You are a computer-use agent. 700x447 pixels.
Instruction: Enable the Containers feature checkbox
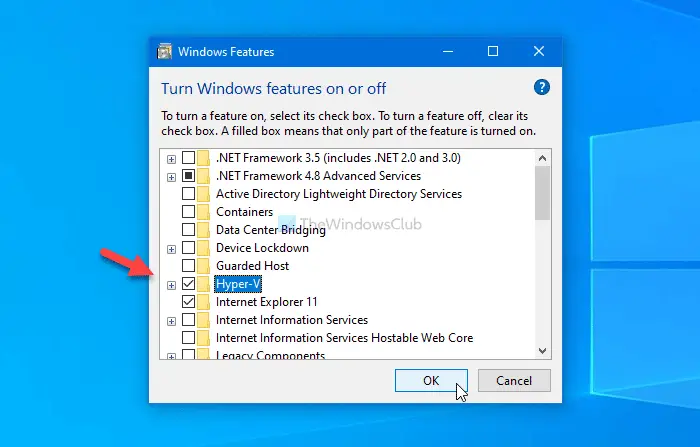coord(188,212)
